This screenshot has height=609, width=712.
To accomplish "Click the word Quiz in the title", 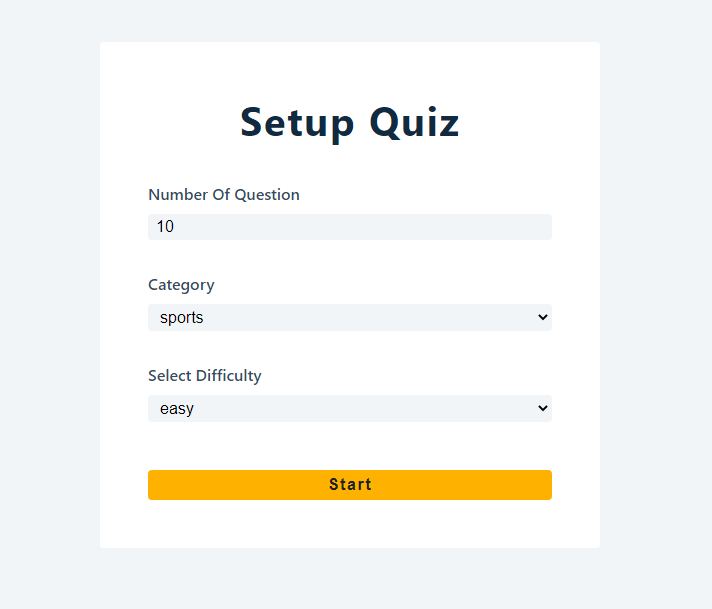I will 414,122.
